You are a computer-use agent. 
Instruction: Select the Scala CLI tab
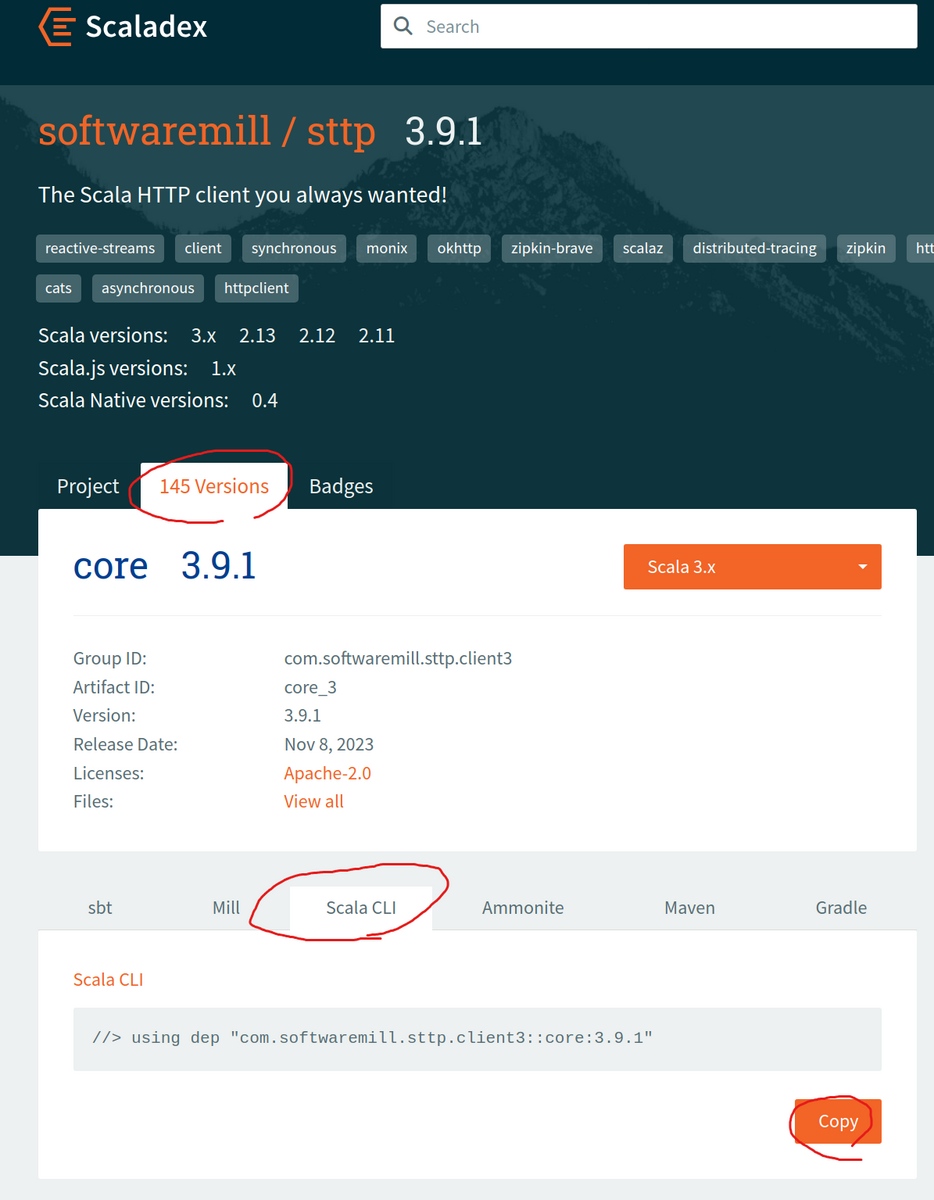click(361, 908)
